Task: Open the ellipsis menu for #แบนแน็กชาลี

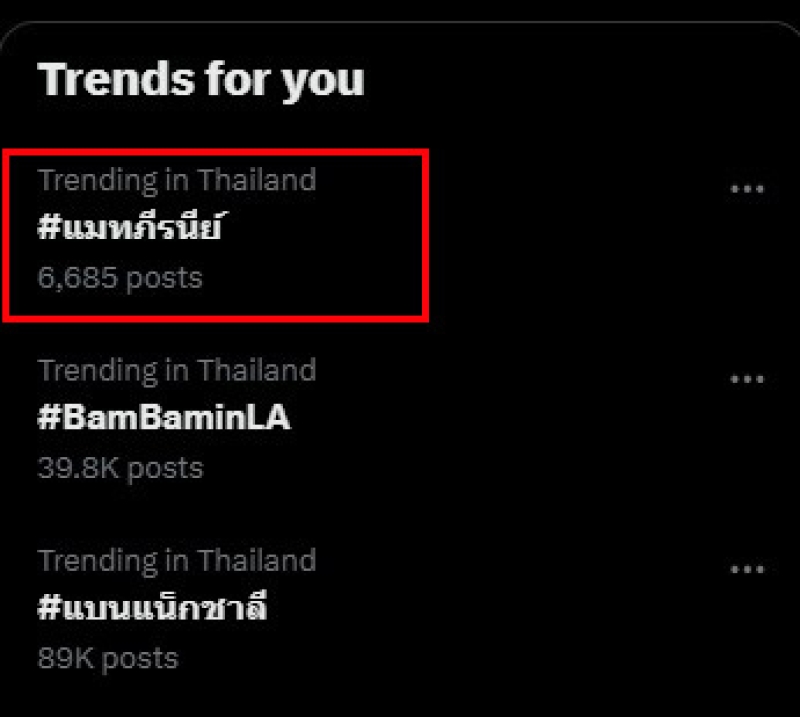Action: pos(747,569)
